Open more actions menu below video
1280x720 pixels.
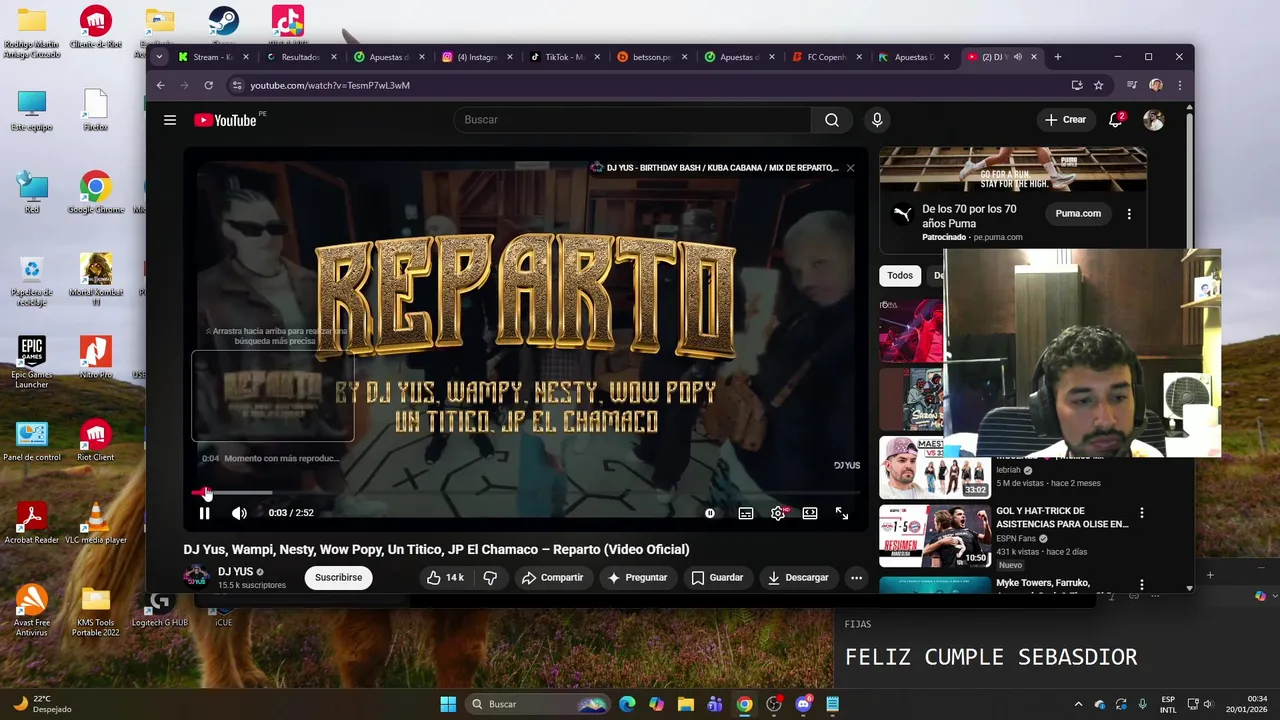coord(856,577)
